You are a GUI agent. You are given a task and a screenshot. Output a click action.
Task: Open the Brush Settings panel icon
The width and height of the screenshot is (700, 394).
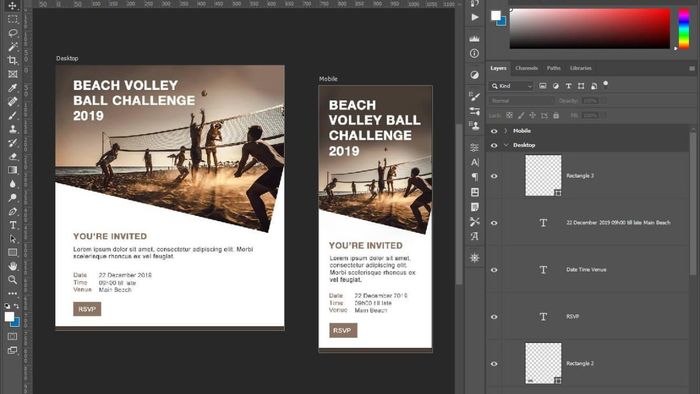pos(475,96)
